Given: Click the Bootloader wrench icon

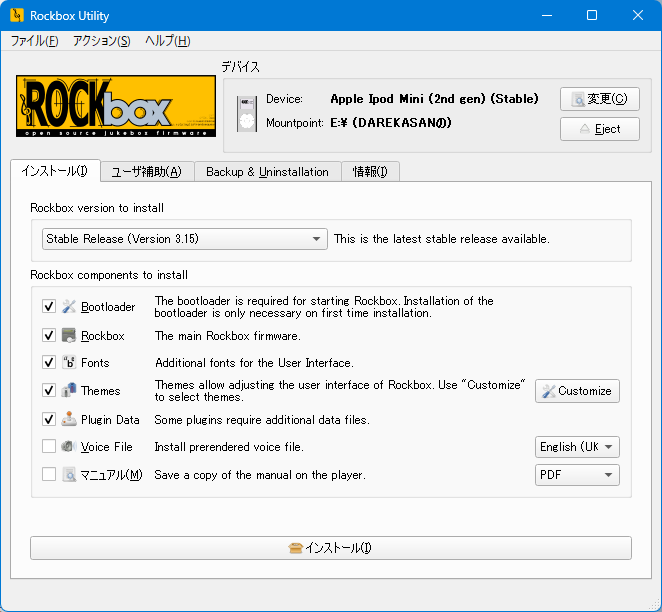Looking at the screenshot, I should click(69, 306).
